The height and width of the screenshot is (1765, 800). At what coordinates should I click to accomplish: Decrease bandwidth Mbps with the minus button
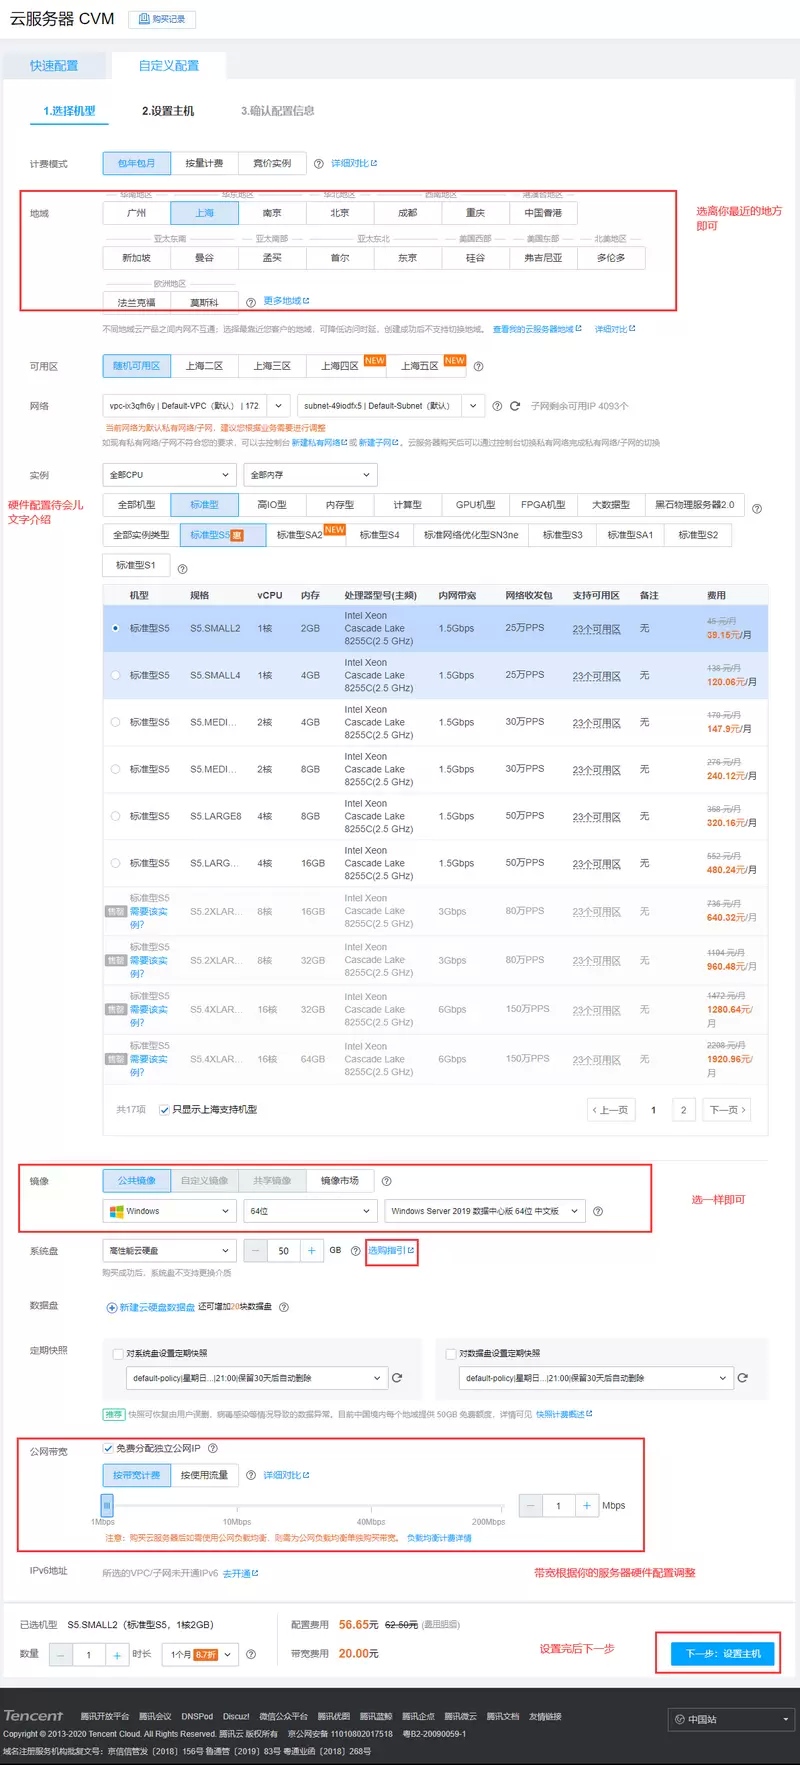pyautogui.click(x=531, y=1505)
